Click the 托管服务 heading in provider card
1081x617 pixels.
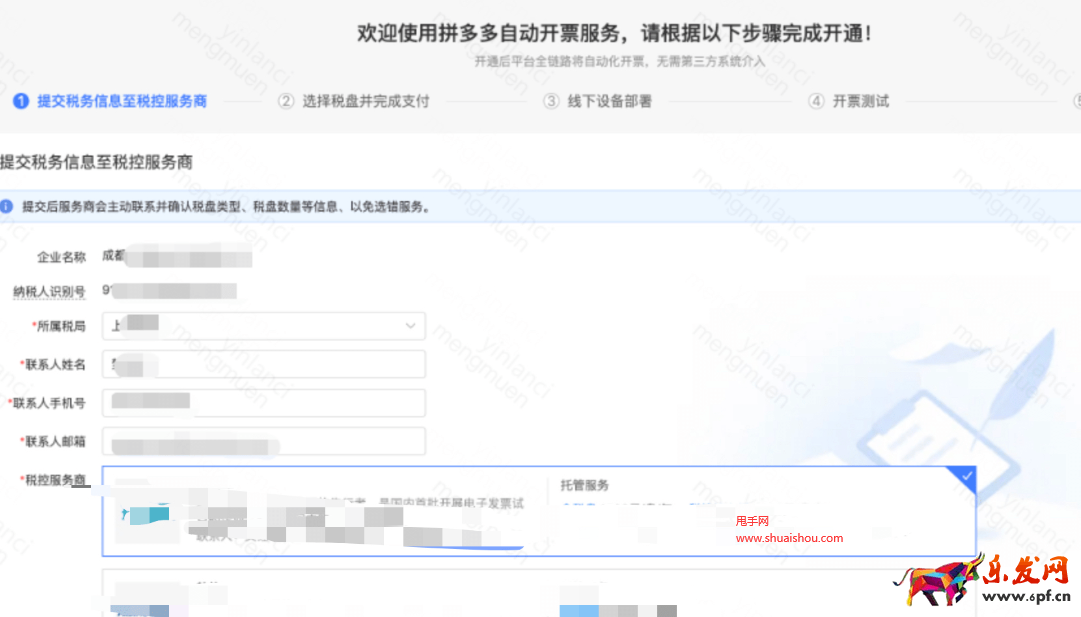tap(585, 485)
